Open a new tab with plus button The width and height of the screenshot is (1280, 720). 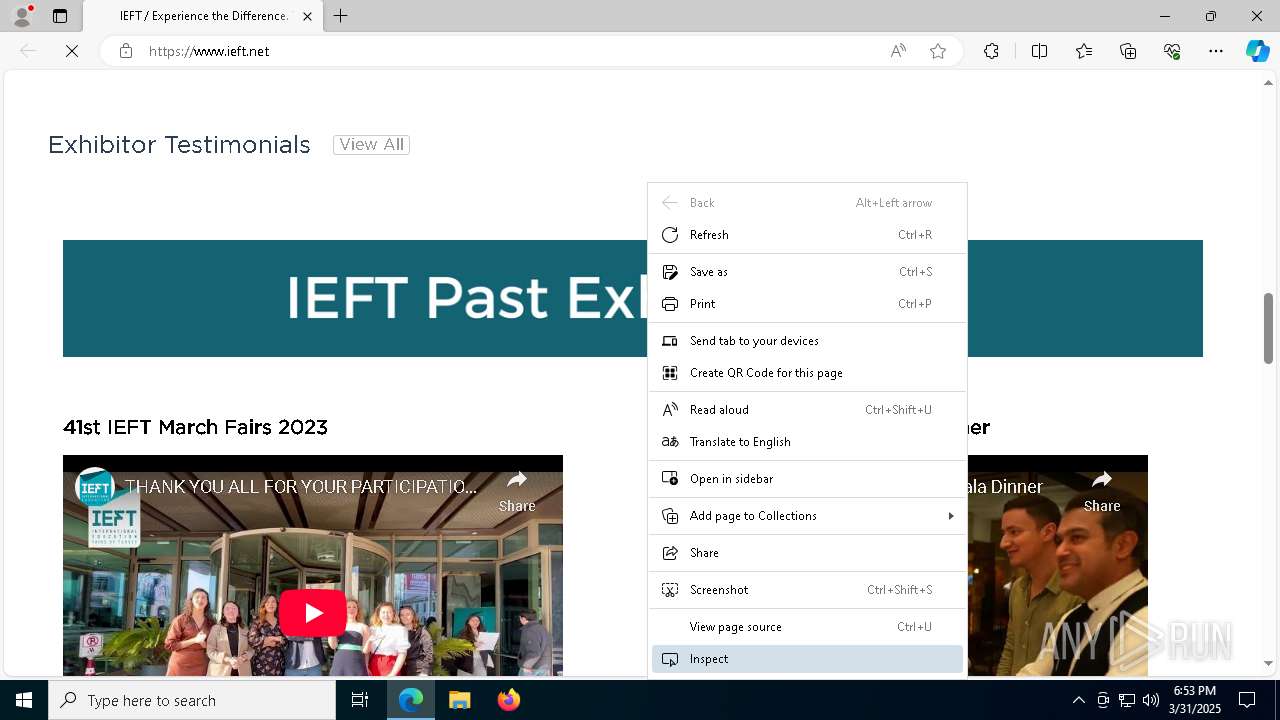pos(341,16)
